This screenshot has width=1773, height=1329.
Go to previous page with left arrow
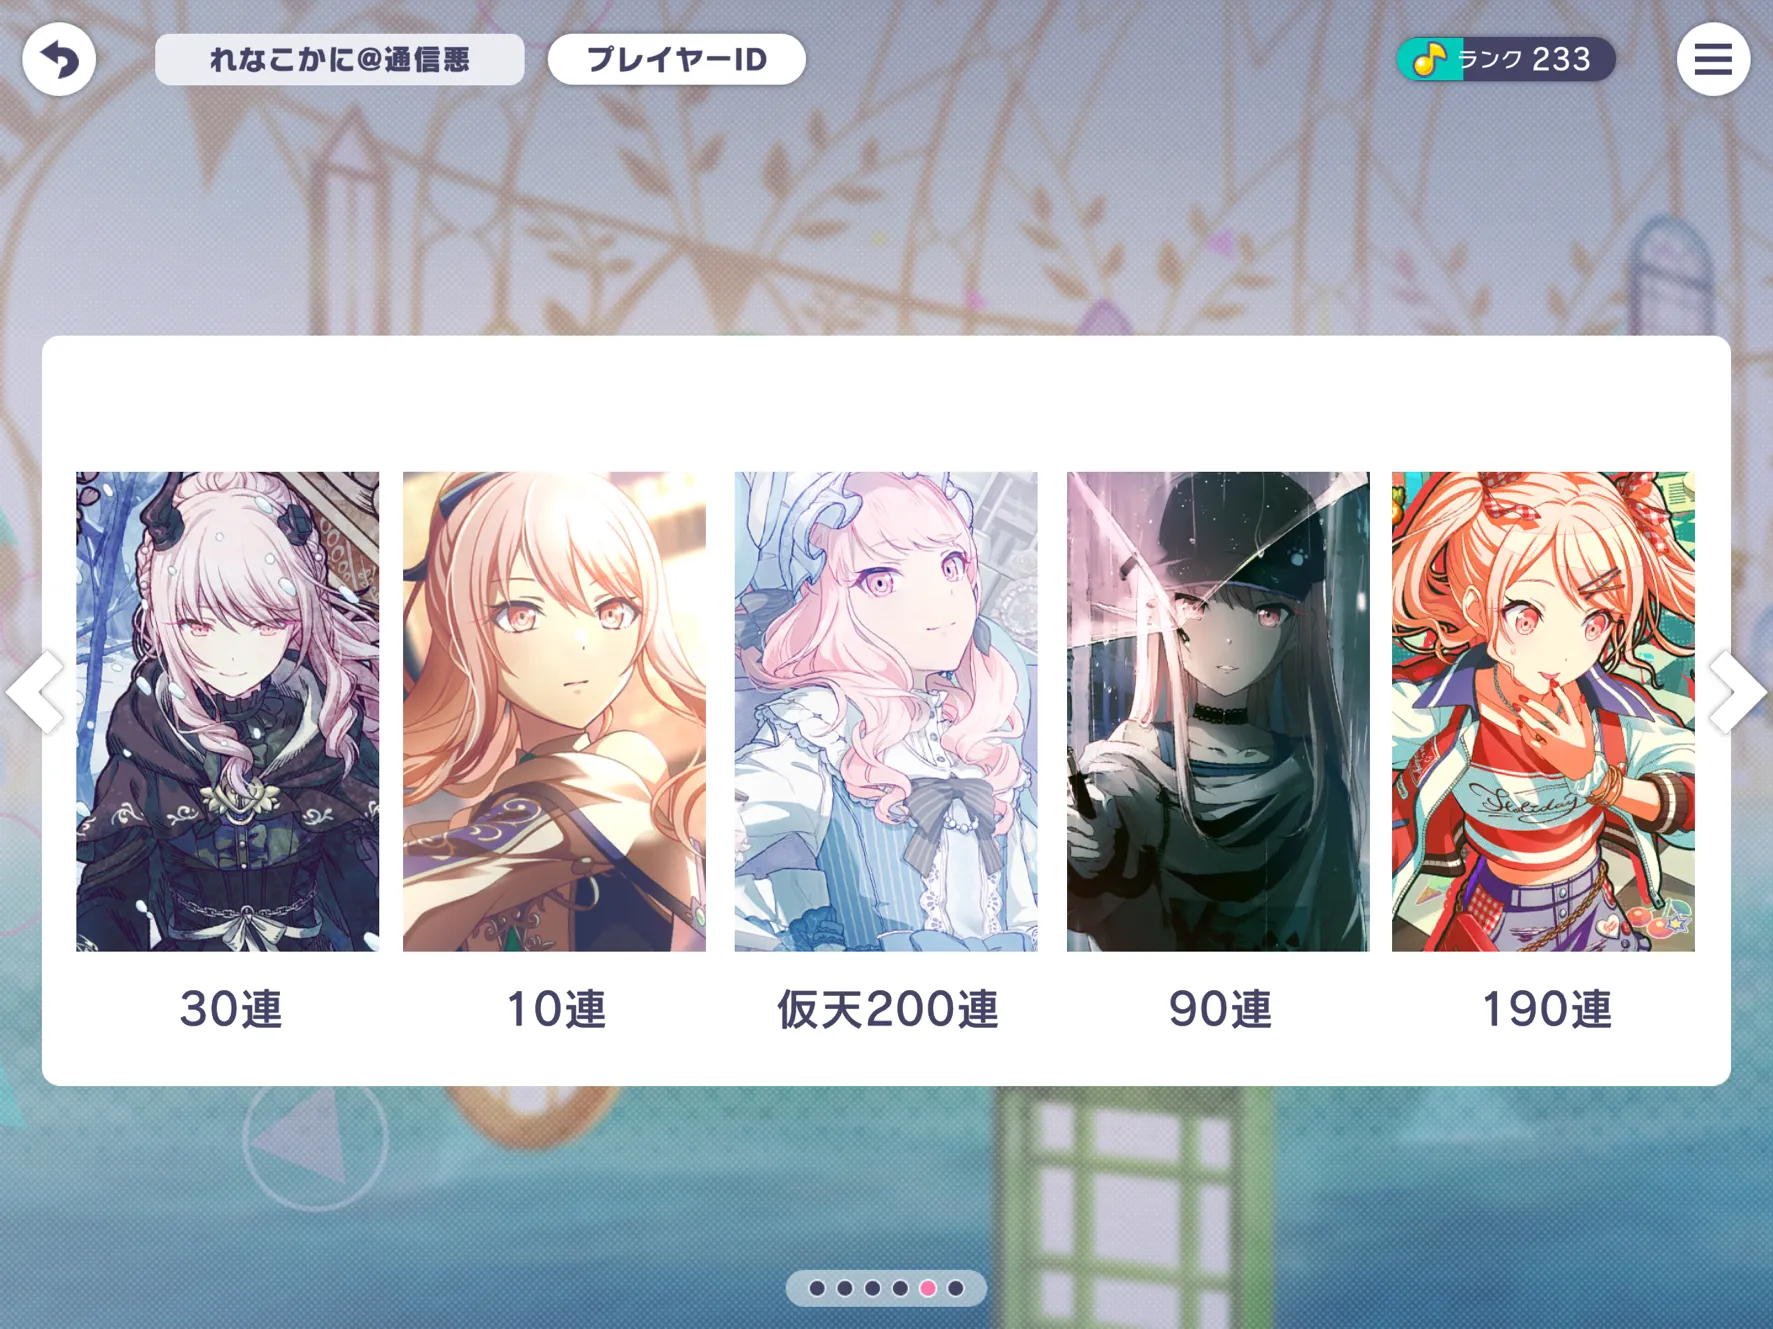(35, 692)
